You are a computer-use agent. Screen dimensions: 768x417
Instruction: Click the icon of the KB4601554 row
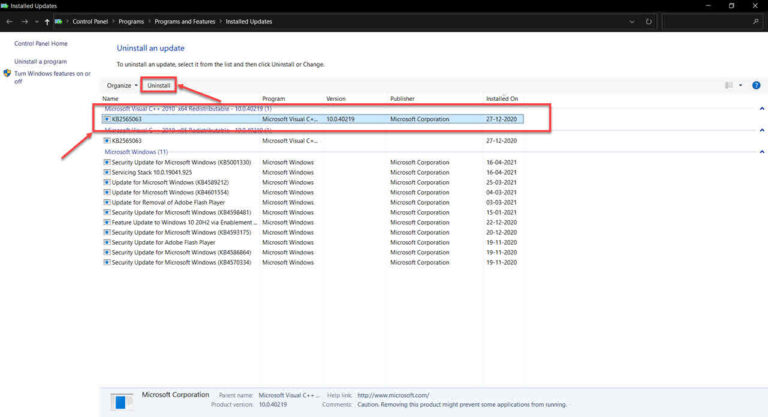coord(107,193)
